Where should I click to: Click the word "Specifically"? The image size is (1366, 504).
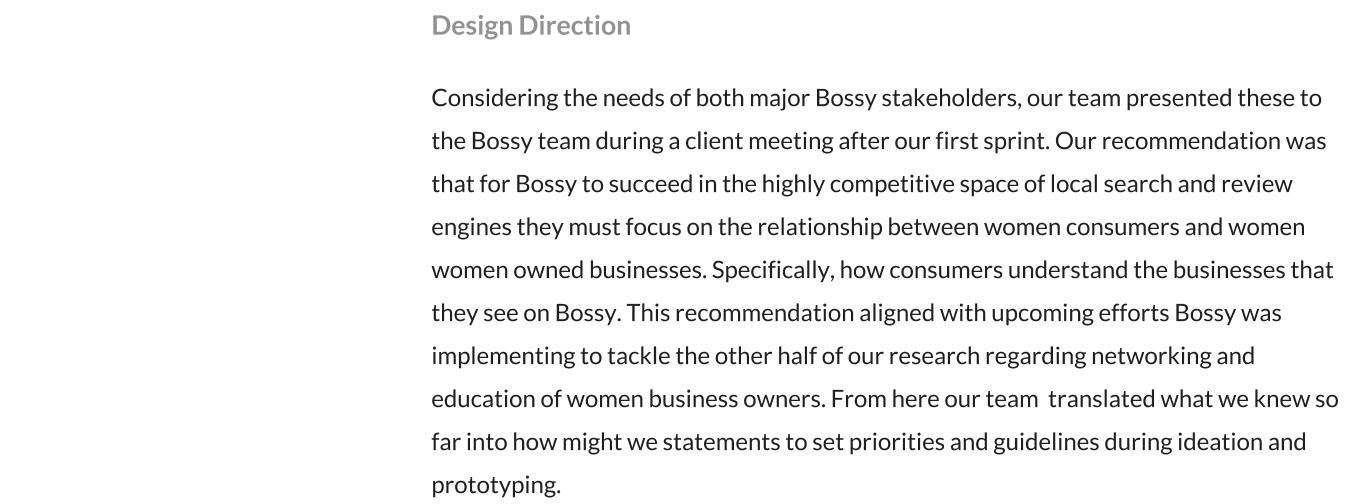[x=772, y=271]
